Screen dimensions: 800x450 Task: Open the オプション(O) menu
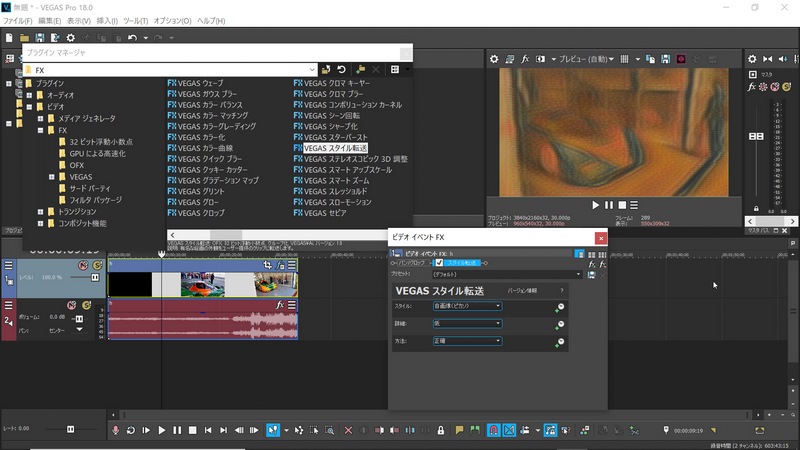pos(172,21)
